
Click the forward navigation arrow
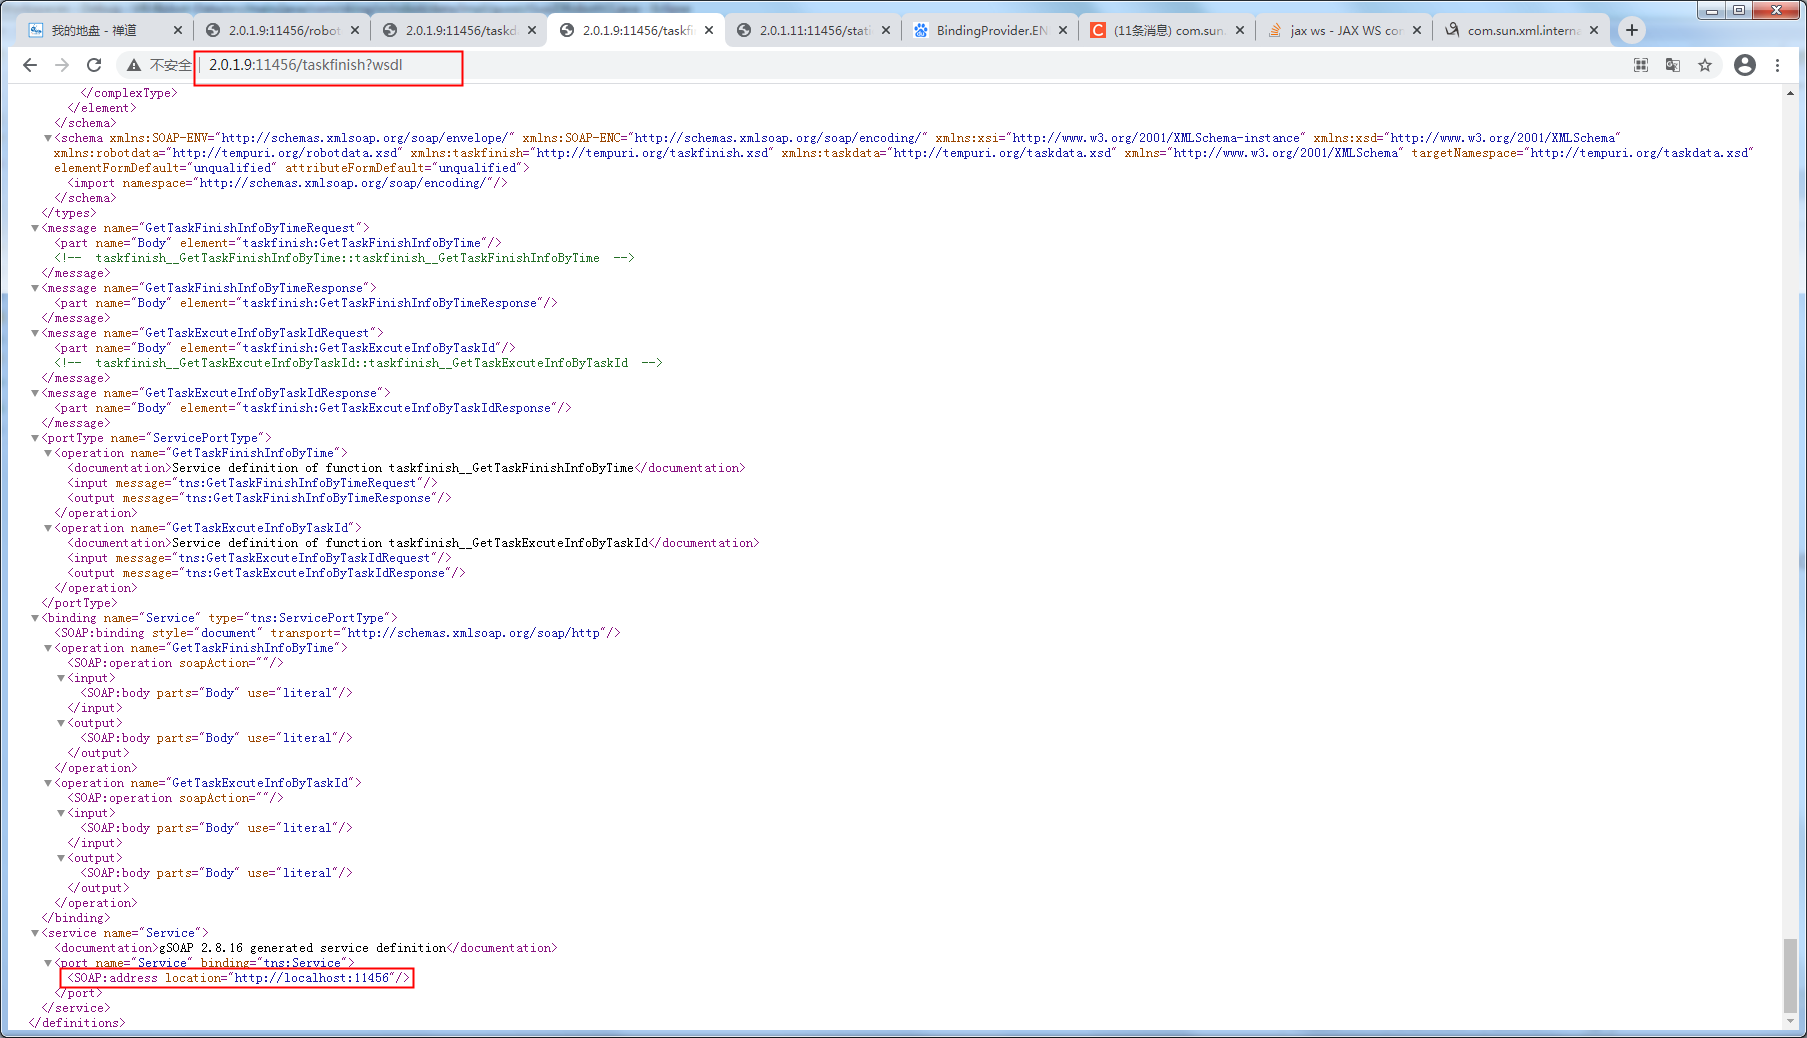click(x=62, y=65)
